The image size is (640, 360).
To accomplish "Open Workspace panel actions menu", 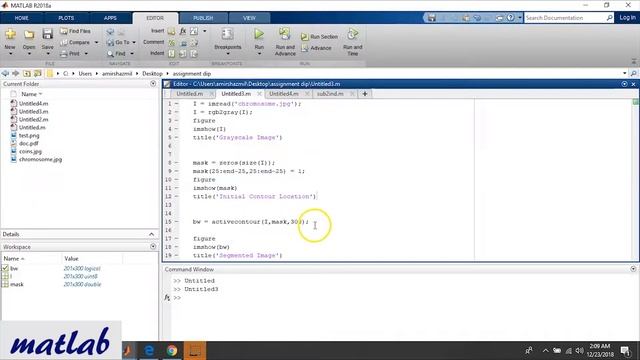I will (x=153, y=247).
